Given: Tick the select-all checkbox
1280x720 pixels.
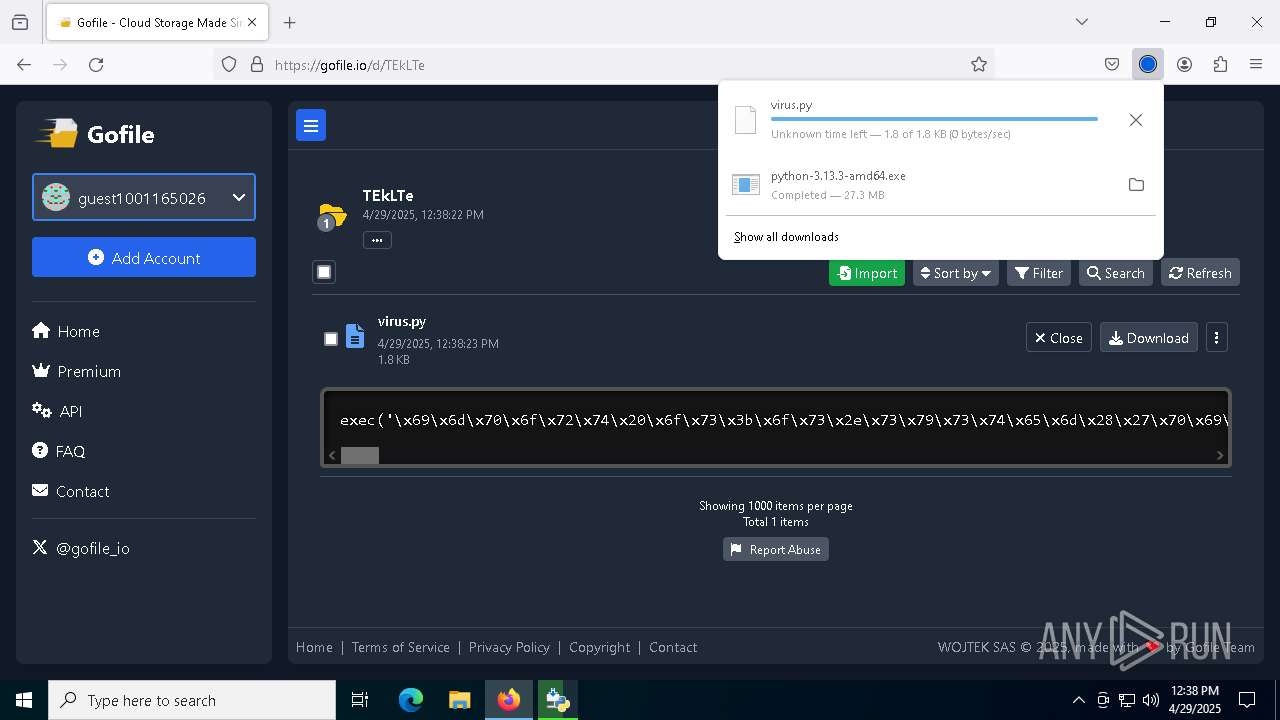Looking at the screenshot, I should coord(324,272).
